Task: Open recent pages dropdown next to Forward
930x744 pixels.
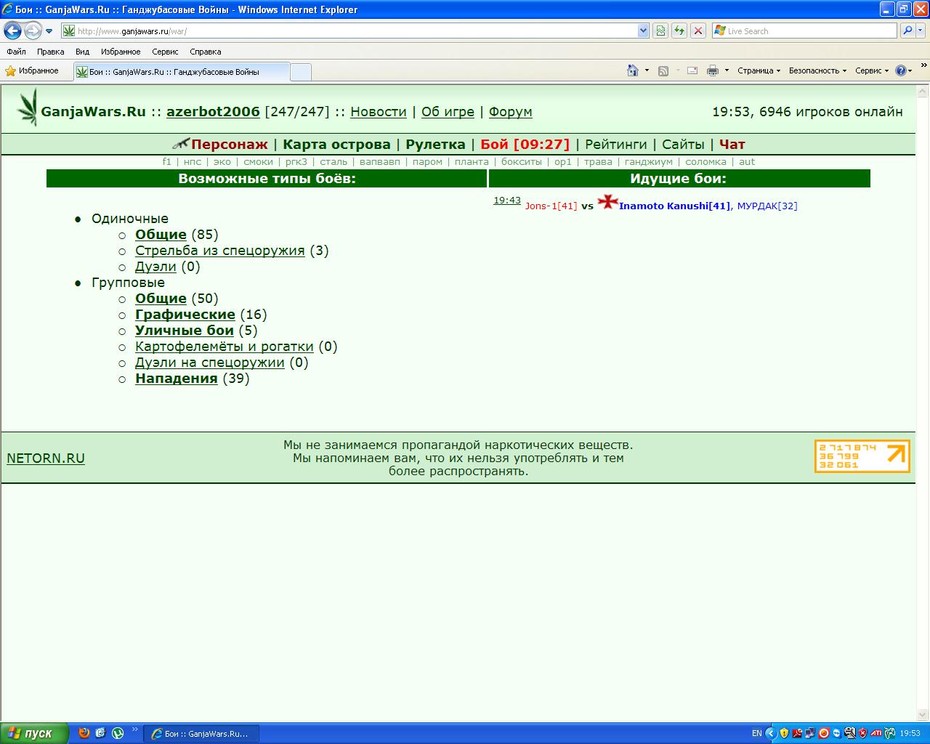Action: 49,31
